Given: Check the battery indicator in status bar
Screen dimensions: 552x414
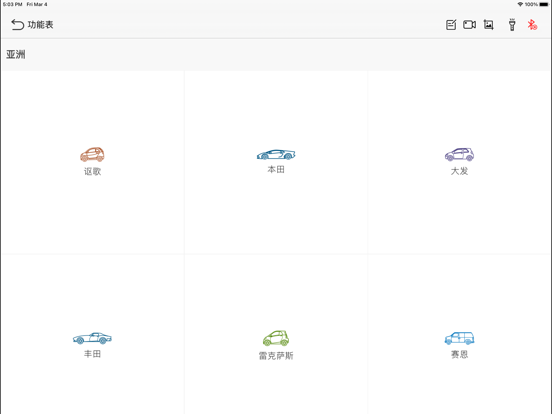Looking at the screenshot, I should [x=544, y=4].
